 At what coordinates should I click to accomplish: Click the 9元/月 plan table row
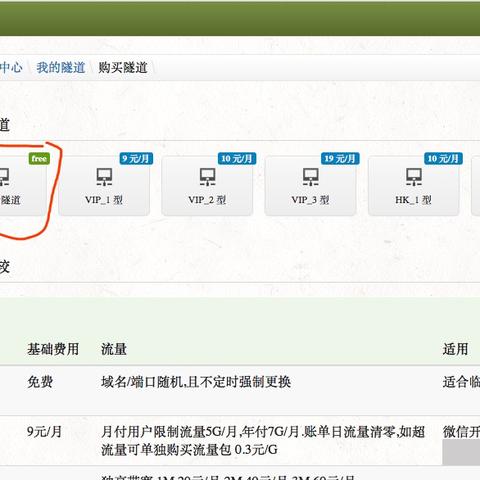click(x=240, y=441)
